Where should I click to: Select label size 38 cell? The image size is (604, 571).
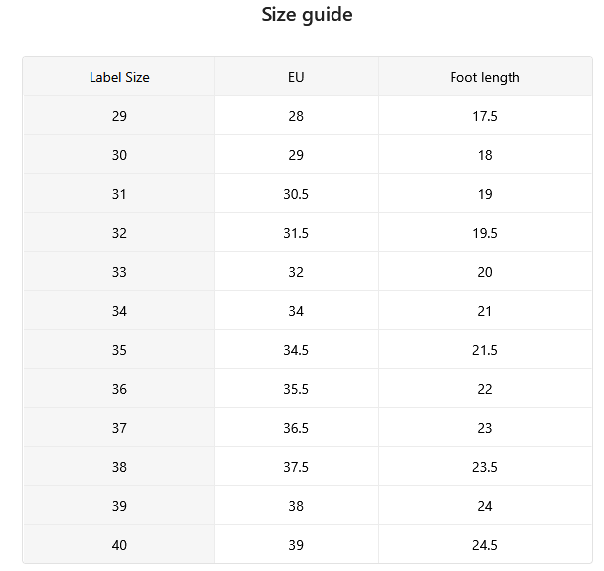coord(119,467)
